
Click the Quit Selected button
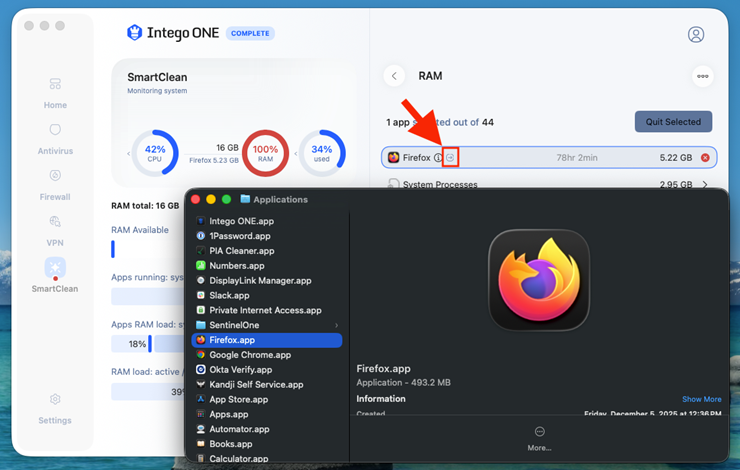673,122
